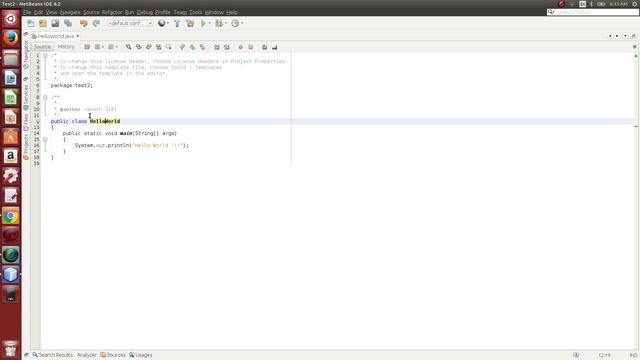Click Last Edit icon in editor toolbar
Screen dimensions: 640x360
[87, 47]
